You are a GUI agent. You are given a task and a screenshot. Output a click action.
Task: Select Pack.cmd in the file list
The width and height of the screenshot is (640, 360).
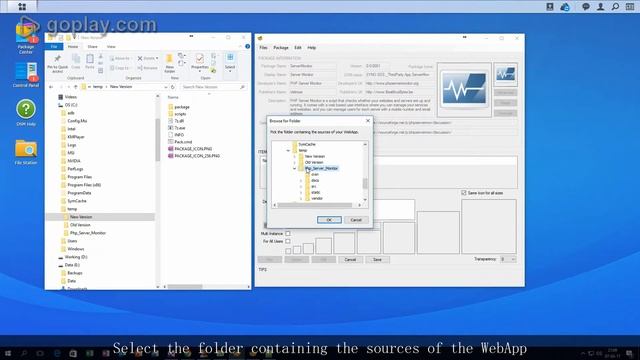point(180,142)
